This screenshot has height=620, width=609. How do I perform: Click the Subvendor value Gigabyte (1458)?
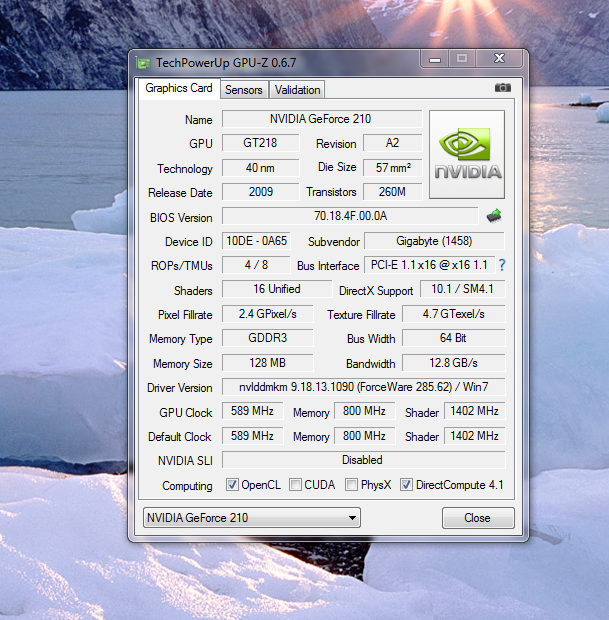434,241
